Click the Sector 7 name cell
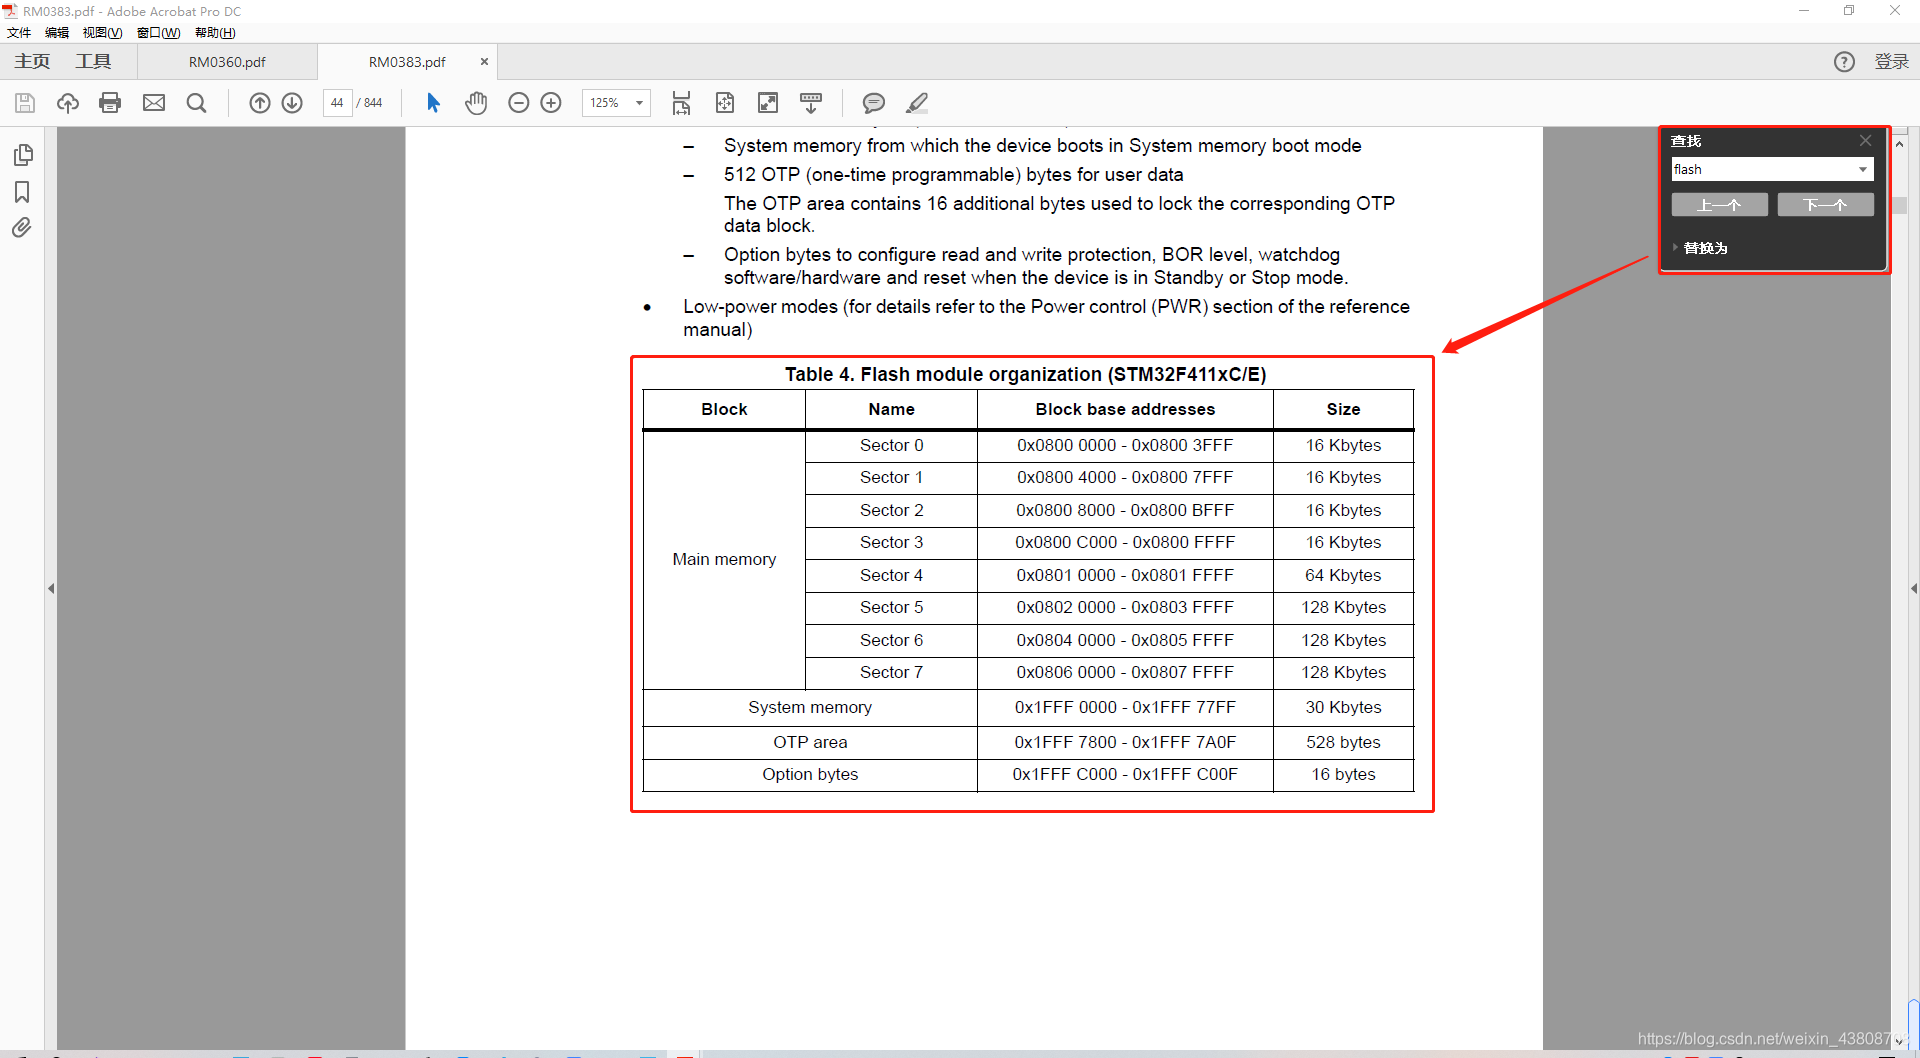Screen dimensions: 1920x1058 [x=891, y=672]
